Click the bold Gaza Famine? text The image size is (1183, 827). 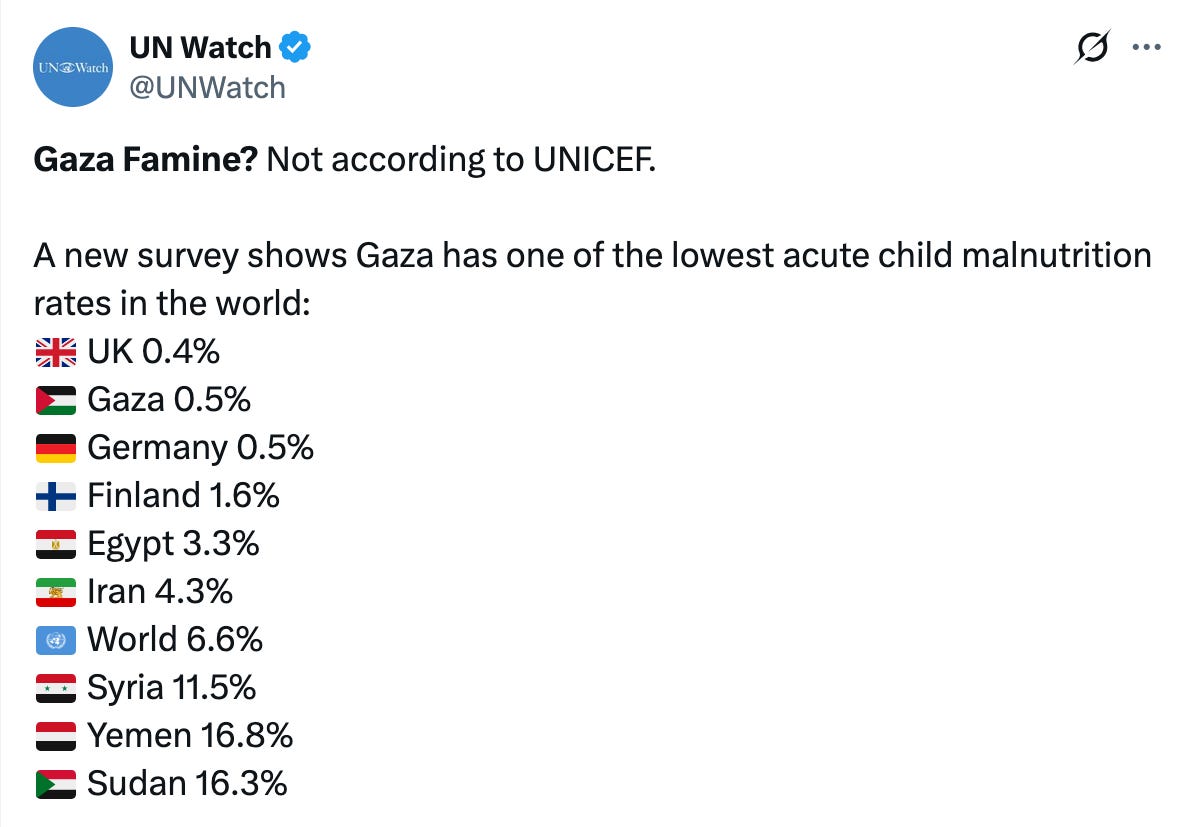[x=146, y=159]
